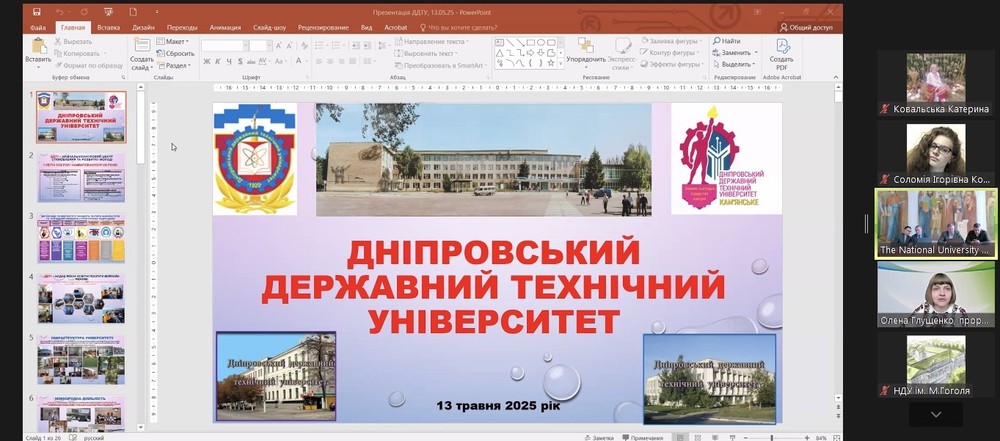Screen dimensions: 1000x441
Task: Toggle italic К formatting
Action: 217,61
